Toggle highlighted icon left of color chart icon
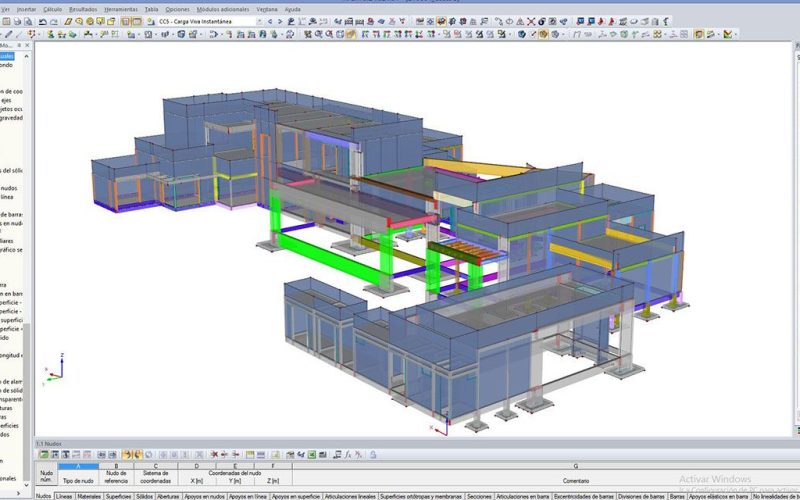Image resolution: width=800 pixels, height=500 pixels. (x=699, y=34)
